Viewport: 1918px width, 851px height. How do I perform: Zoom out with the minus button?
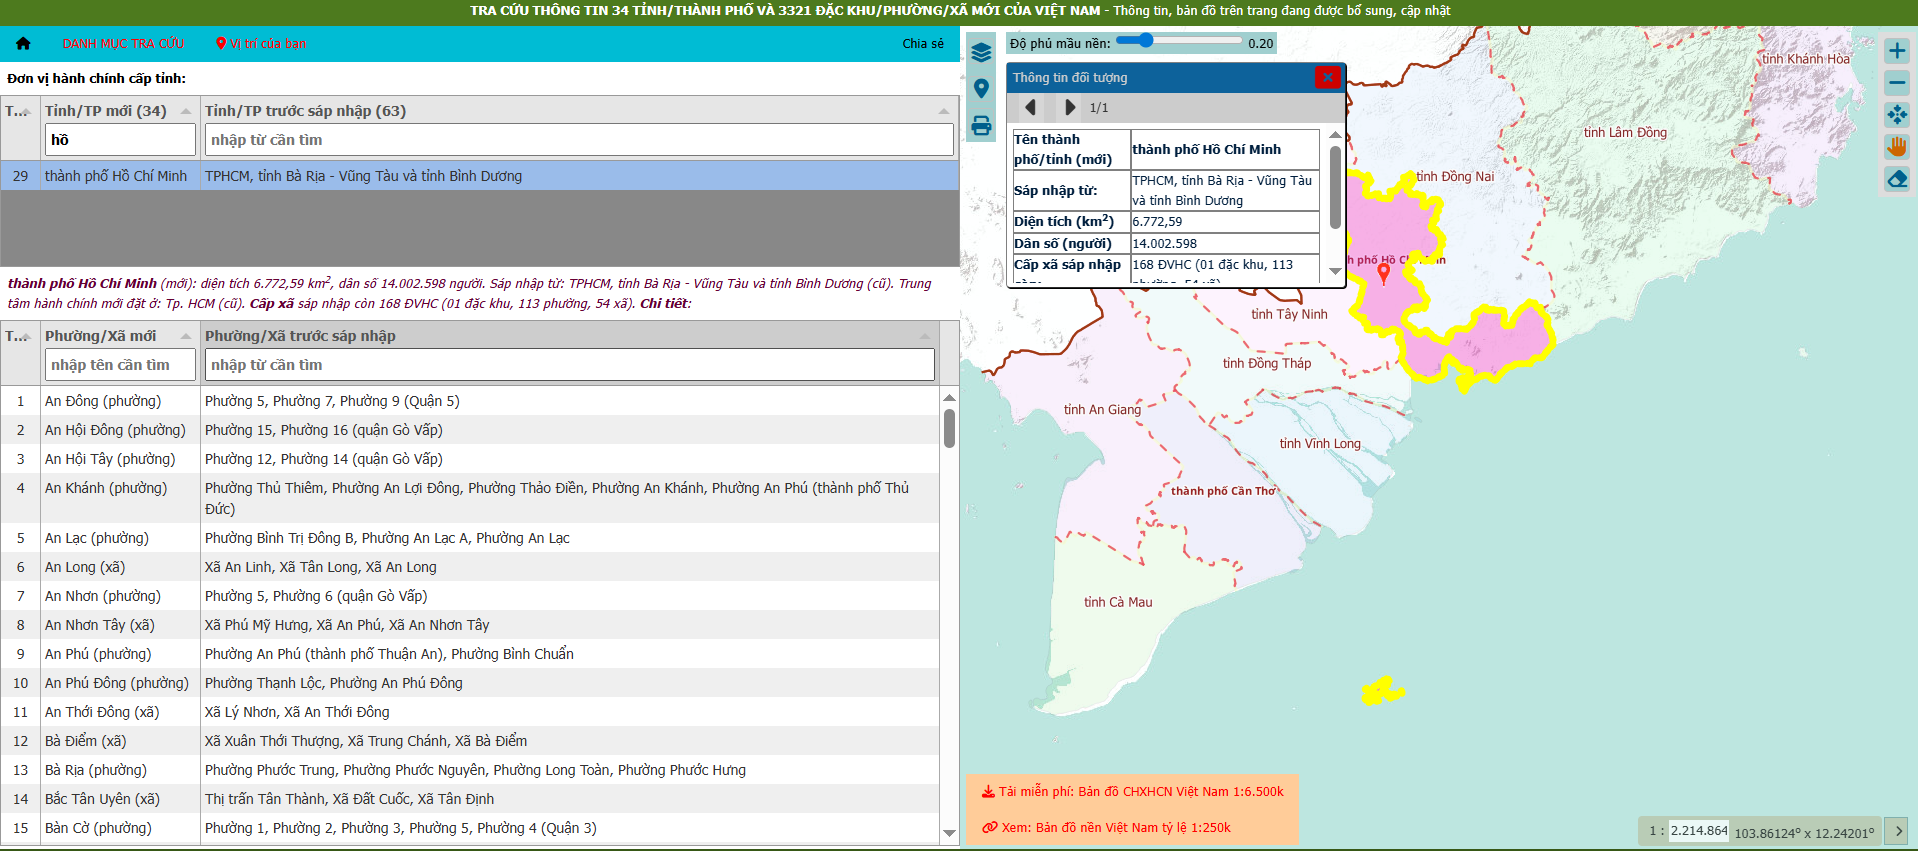[x=1896, y=83]
